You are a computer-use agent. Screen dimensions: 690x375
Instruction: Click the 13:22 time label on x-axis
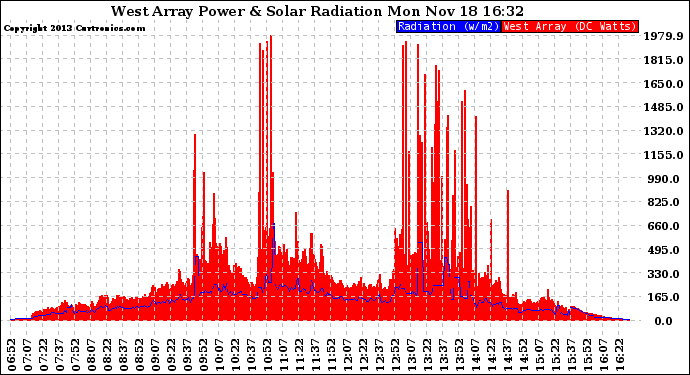coord(427,355)
